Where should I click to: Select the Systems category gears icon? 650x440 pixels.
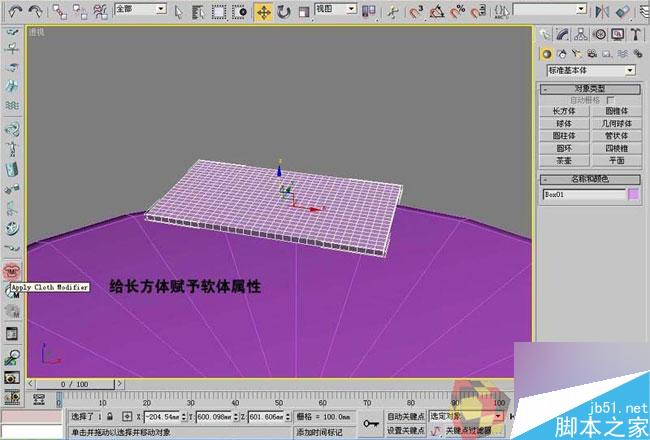pyautogui.click(x=637, y=53)
